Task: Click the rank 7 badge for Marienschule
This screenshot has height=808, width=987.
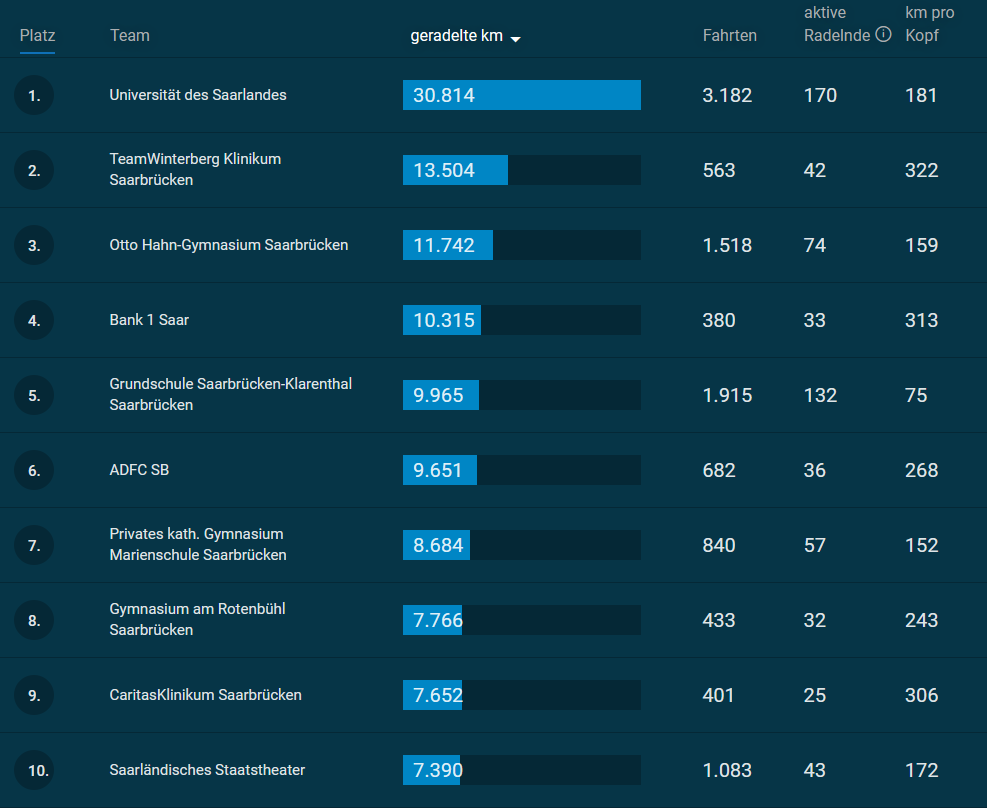Action: (x=34, y=546)
